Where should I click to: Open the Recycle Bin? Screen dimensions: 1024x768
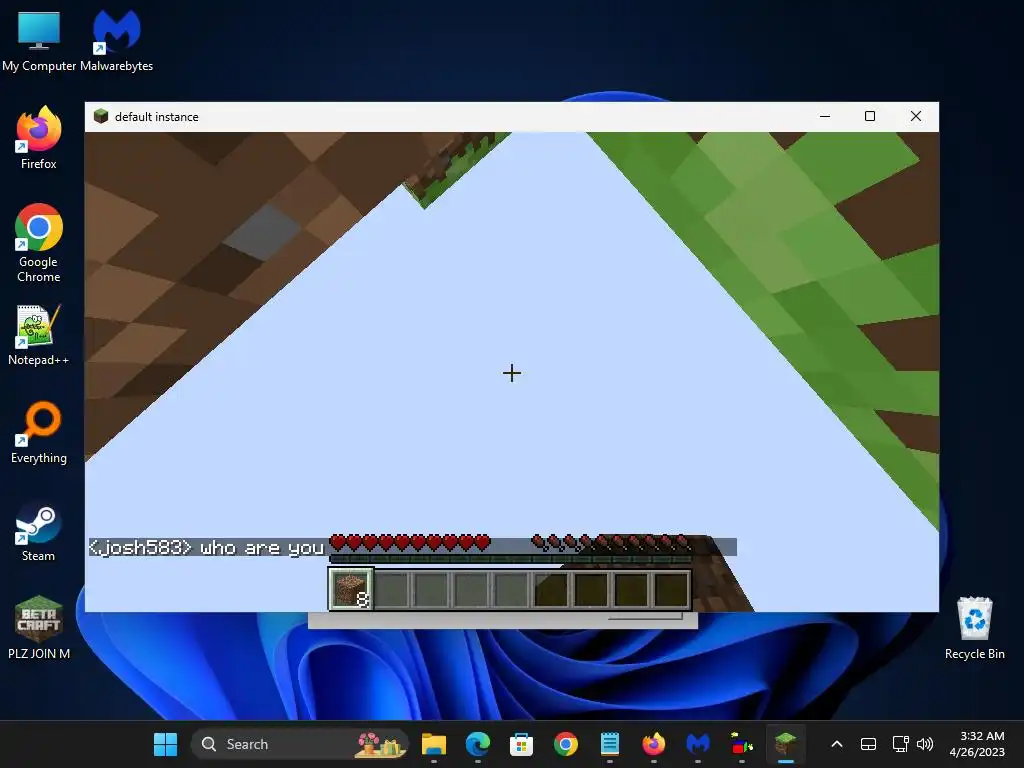[x=974, y=628]
